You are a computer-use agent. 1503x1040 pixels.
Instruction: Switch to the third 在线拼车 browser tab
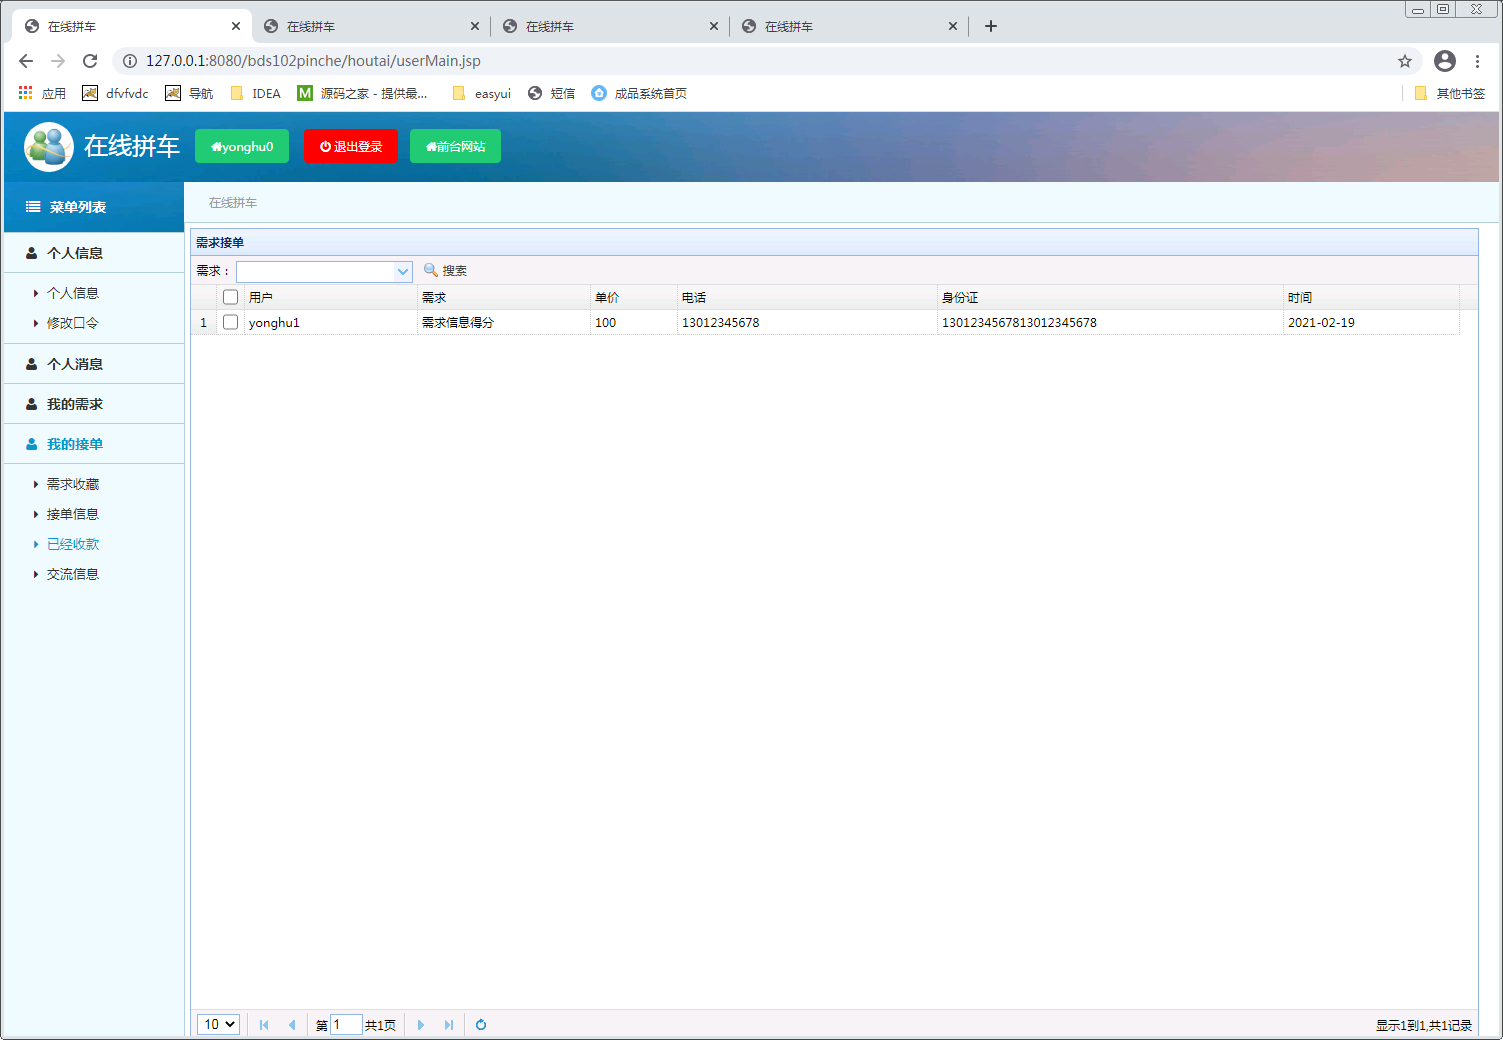click(609, 26)
